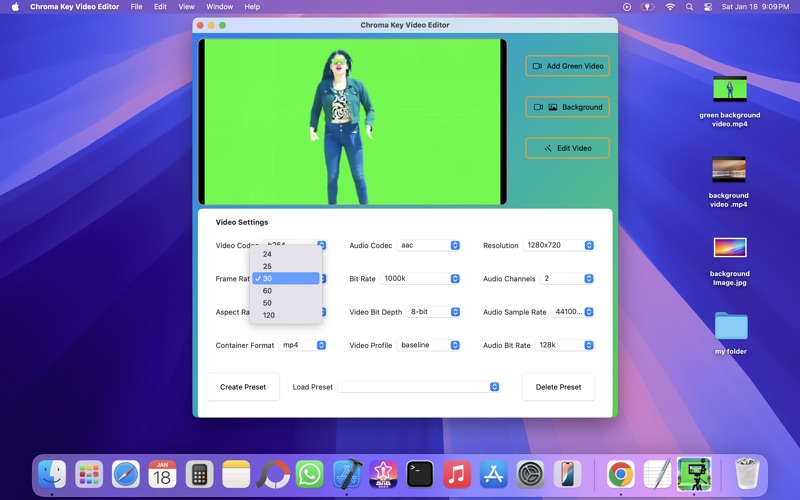Screen dimensions: 800x500
Task: Open the Resolution 1280x720 dropdown
Action: click(559, 245)
